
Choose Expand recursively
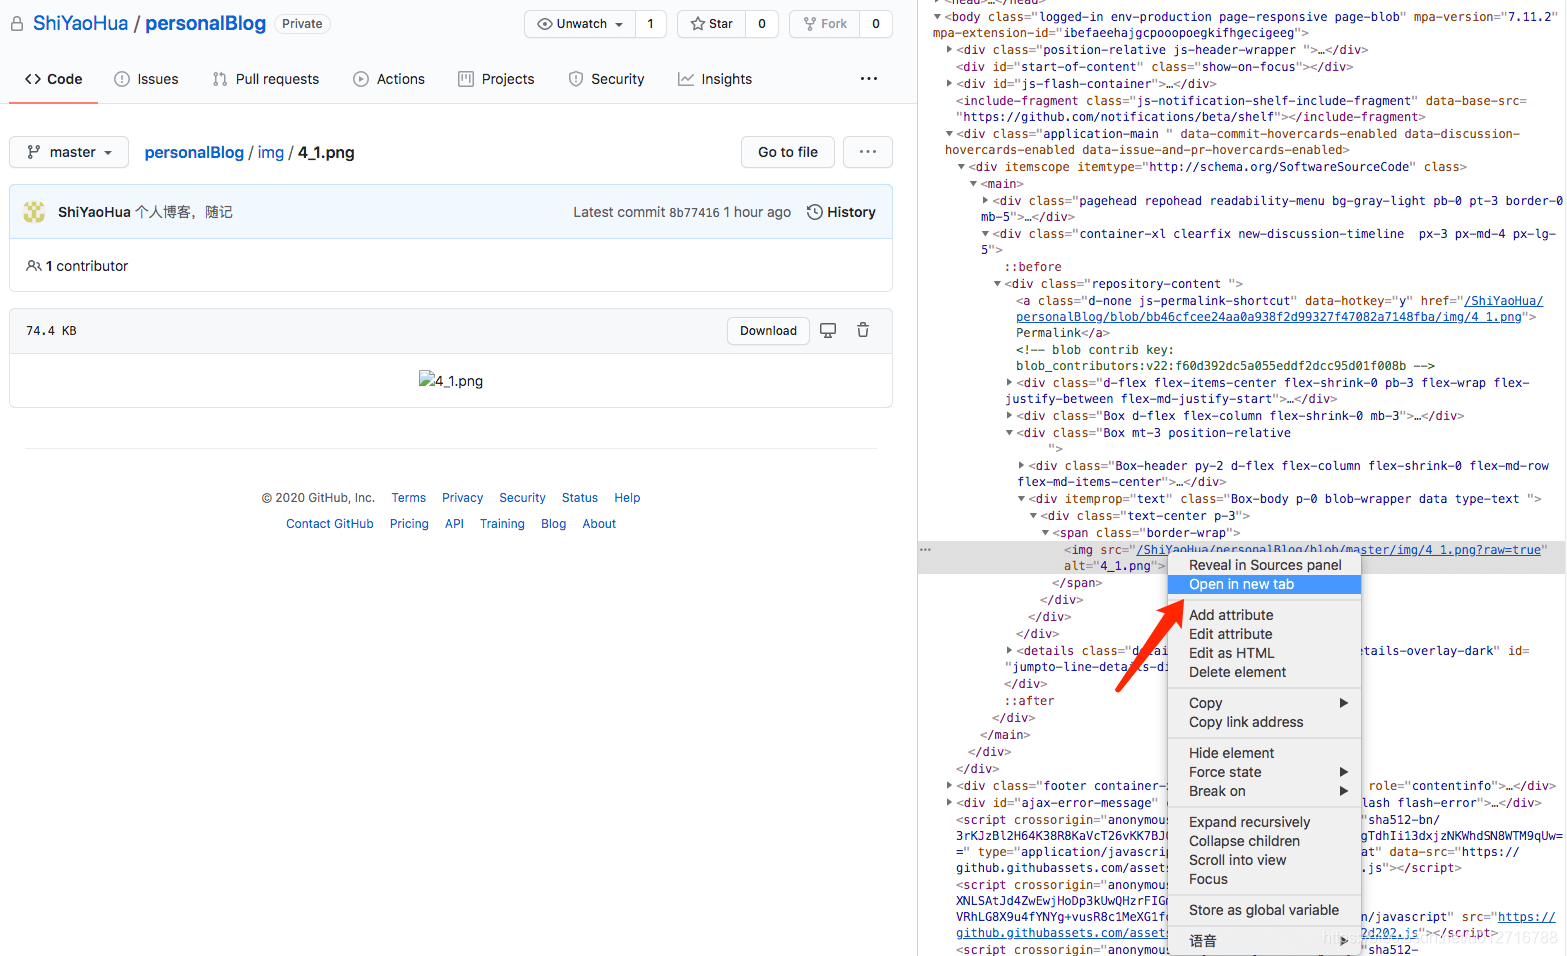(x=1264, y=822)
